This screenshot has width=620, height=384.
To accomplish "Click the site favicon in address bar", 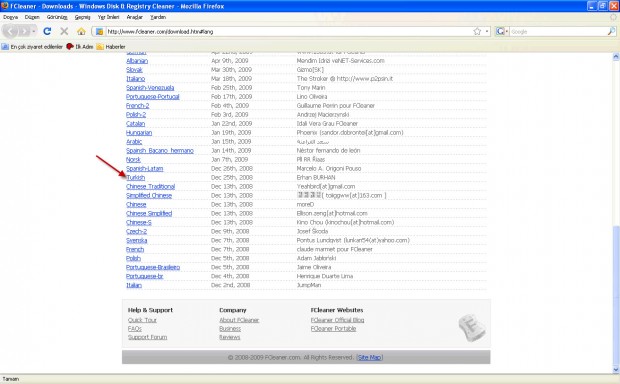I will pyautogui.click(x=100, y=31).
